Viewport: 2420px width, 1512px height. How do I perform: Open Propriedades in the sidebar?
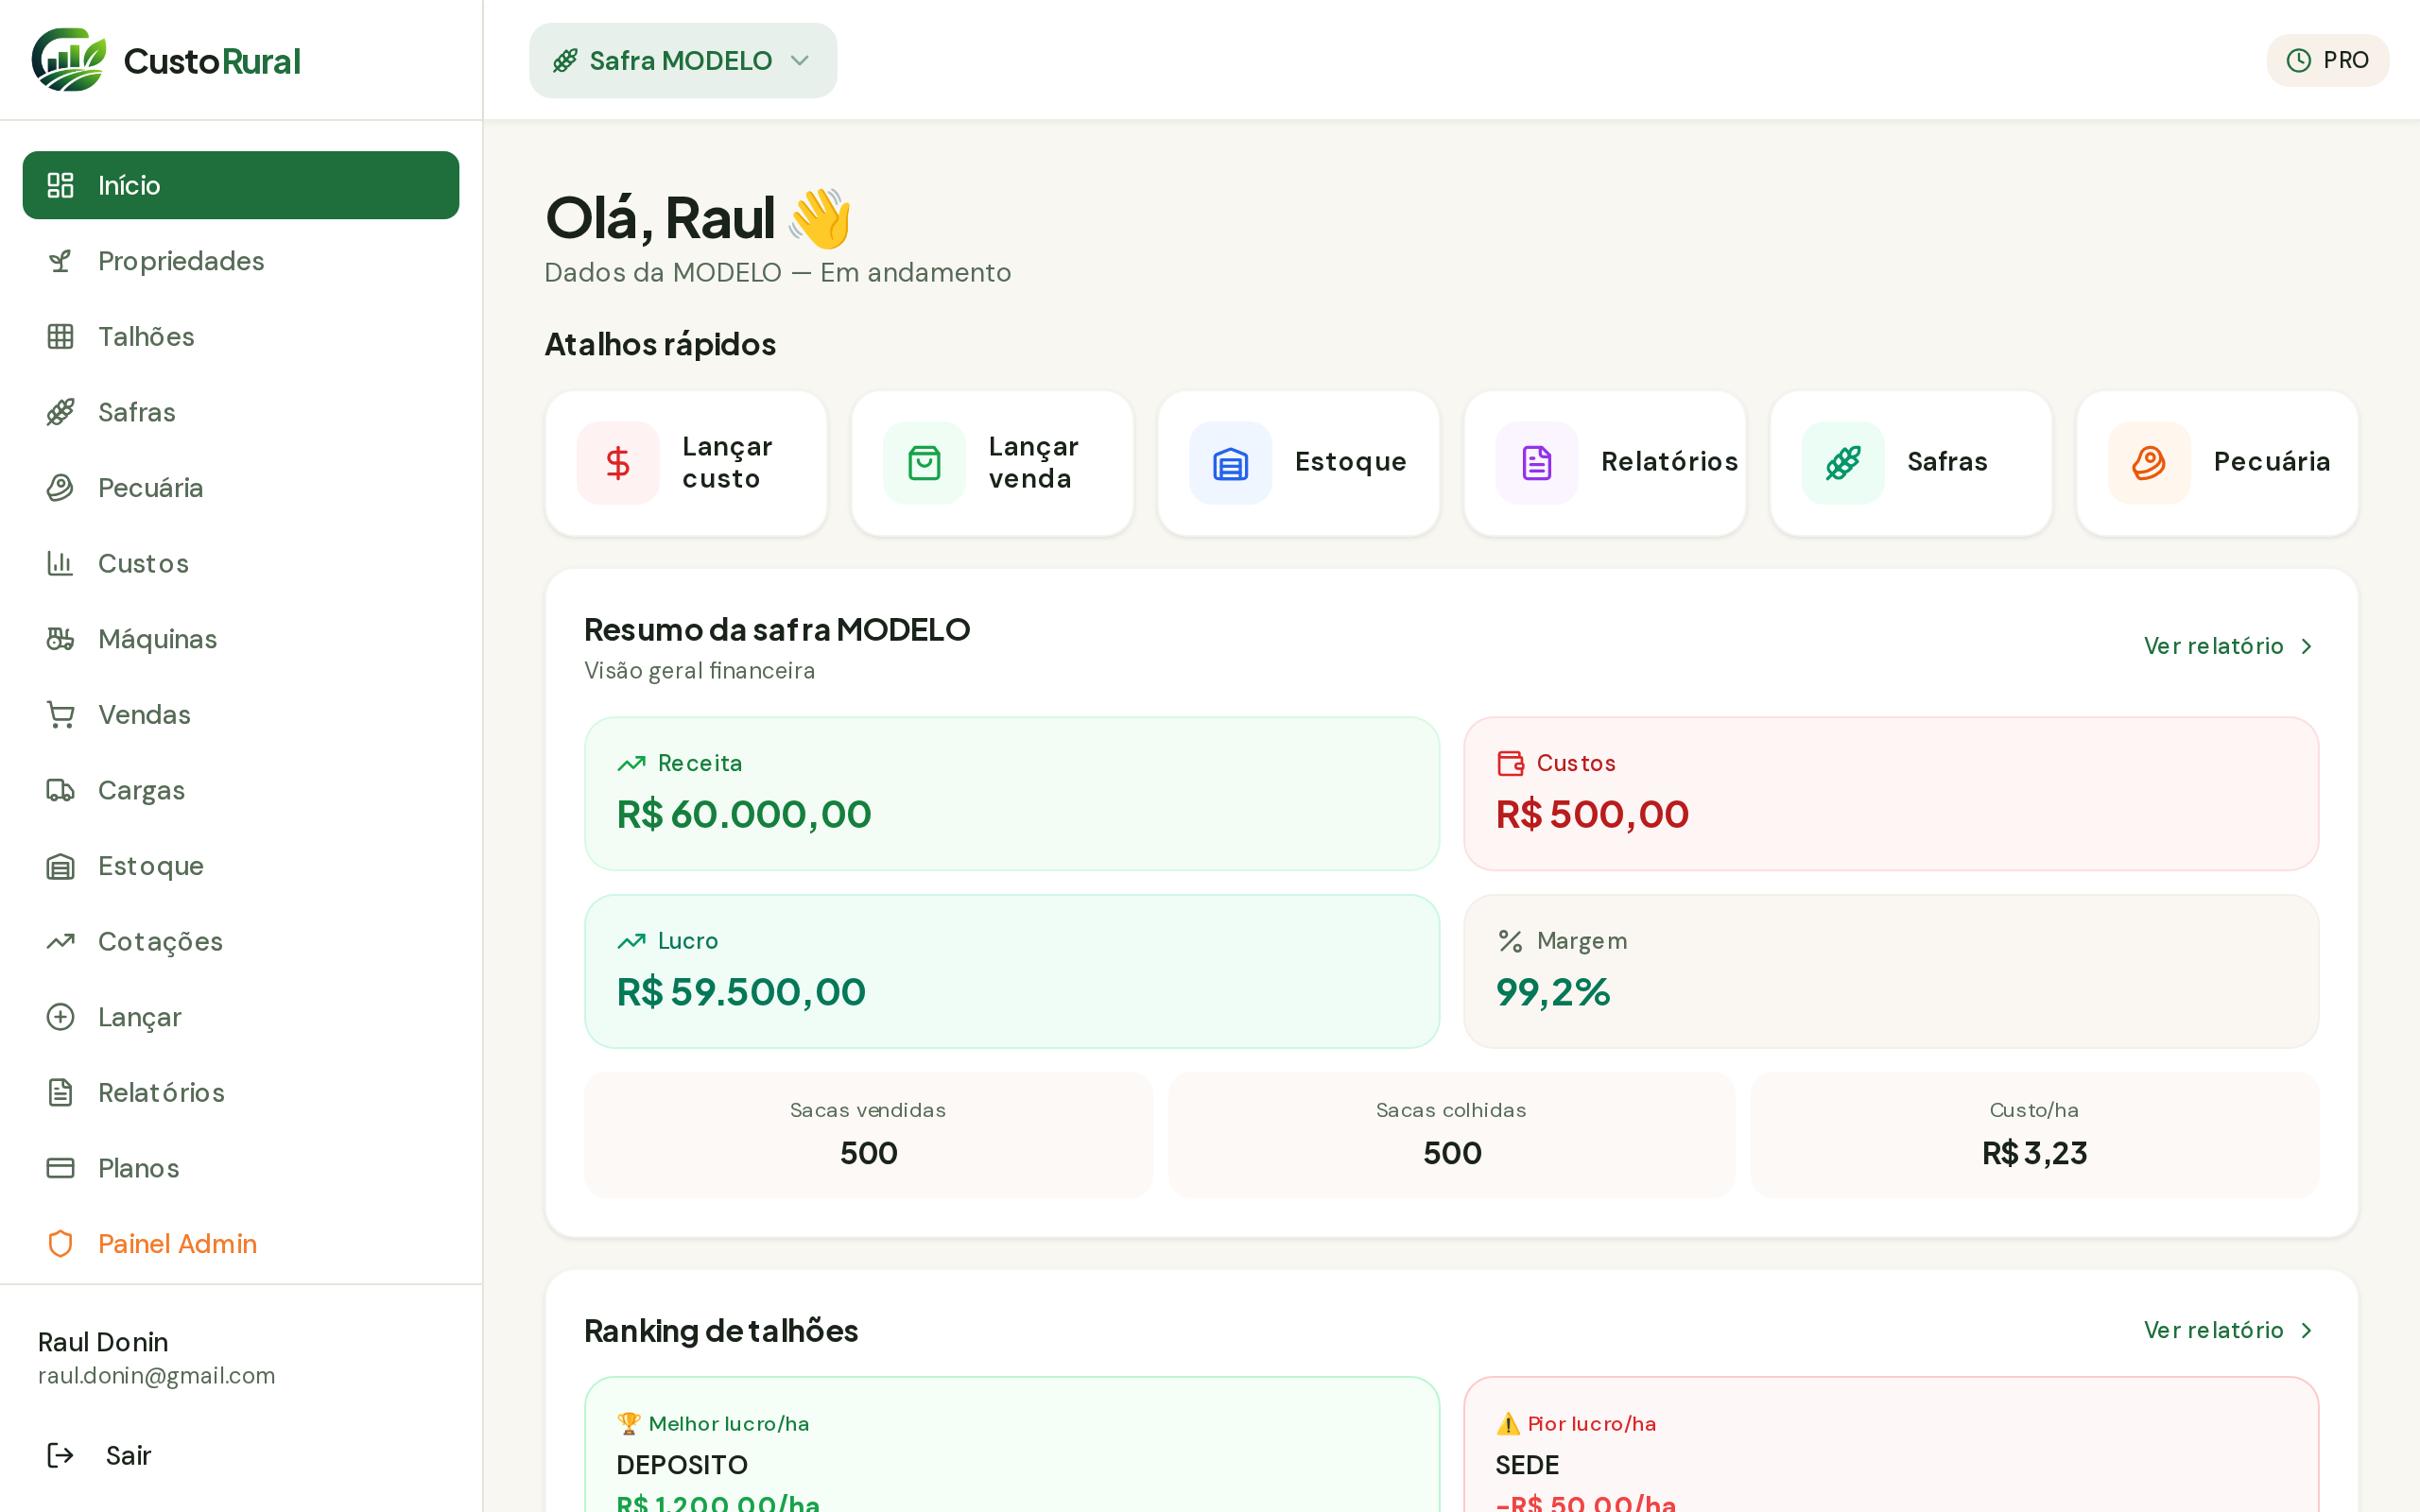[x=241, y=261]
